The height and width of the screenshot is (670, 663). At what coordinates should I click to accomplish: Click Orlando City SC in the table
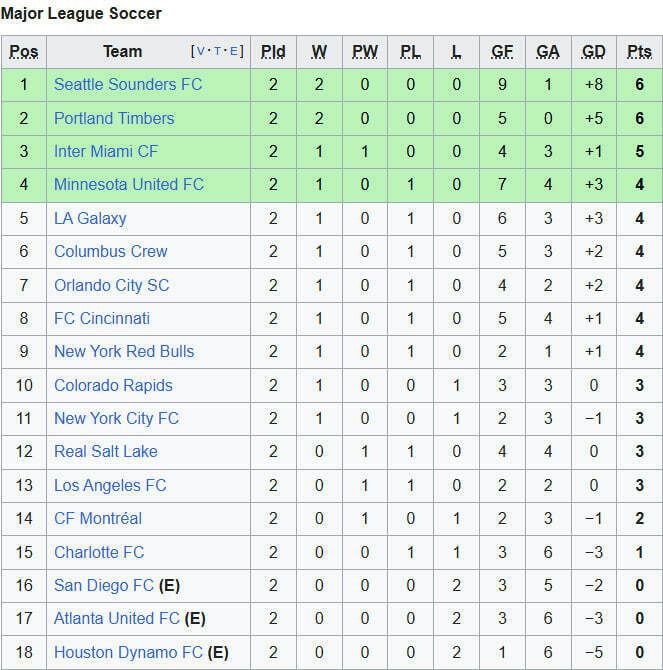[x=112, y=285]
